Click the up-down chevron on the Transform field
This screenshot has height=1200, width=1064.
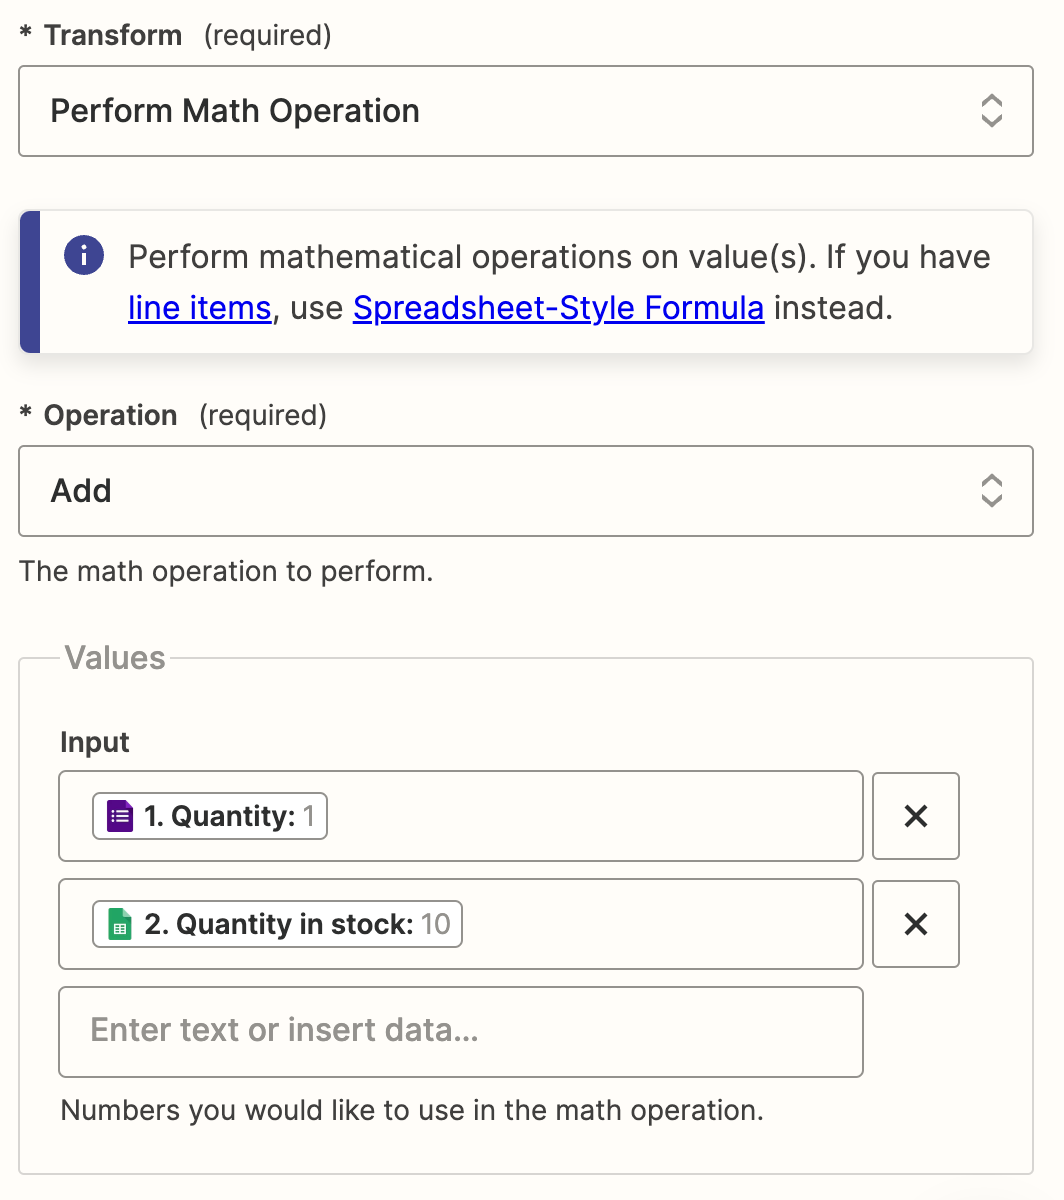click(991, 111)
